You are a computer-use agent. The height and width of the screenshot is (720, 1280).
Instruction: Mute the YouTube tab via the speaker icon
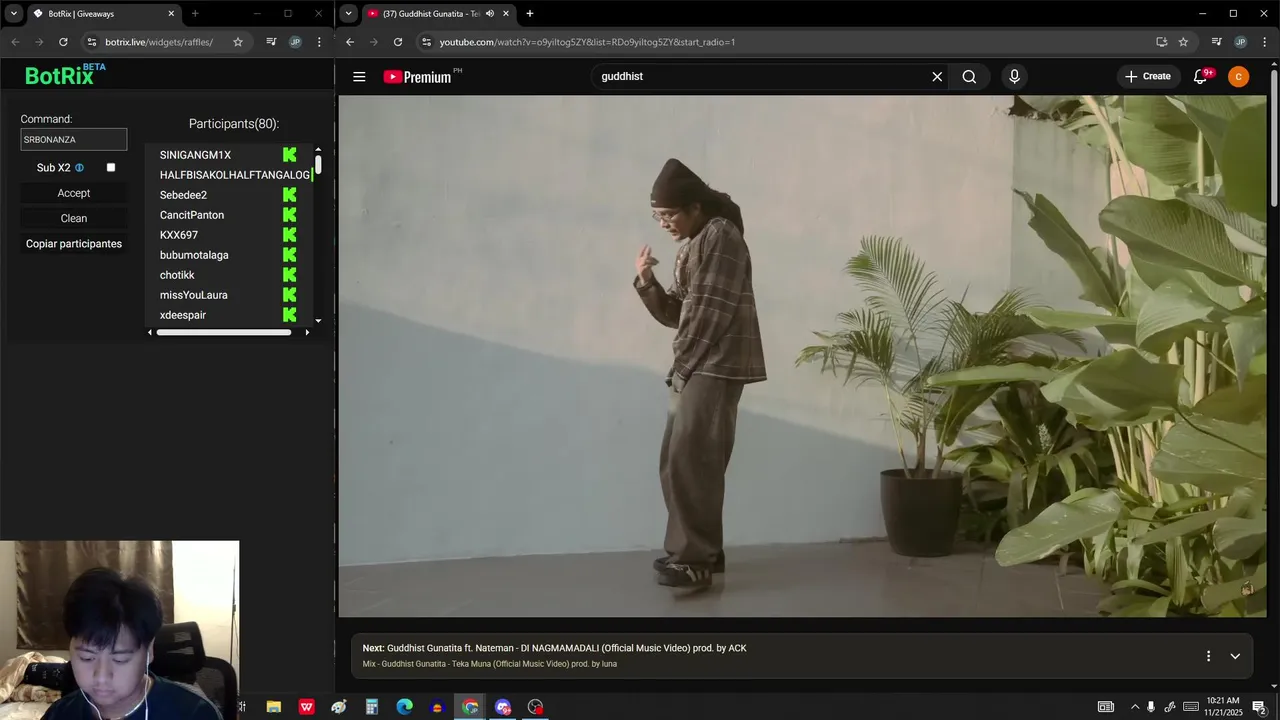(x=490, y=14)
